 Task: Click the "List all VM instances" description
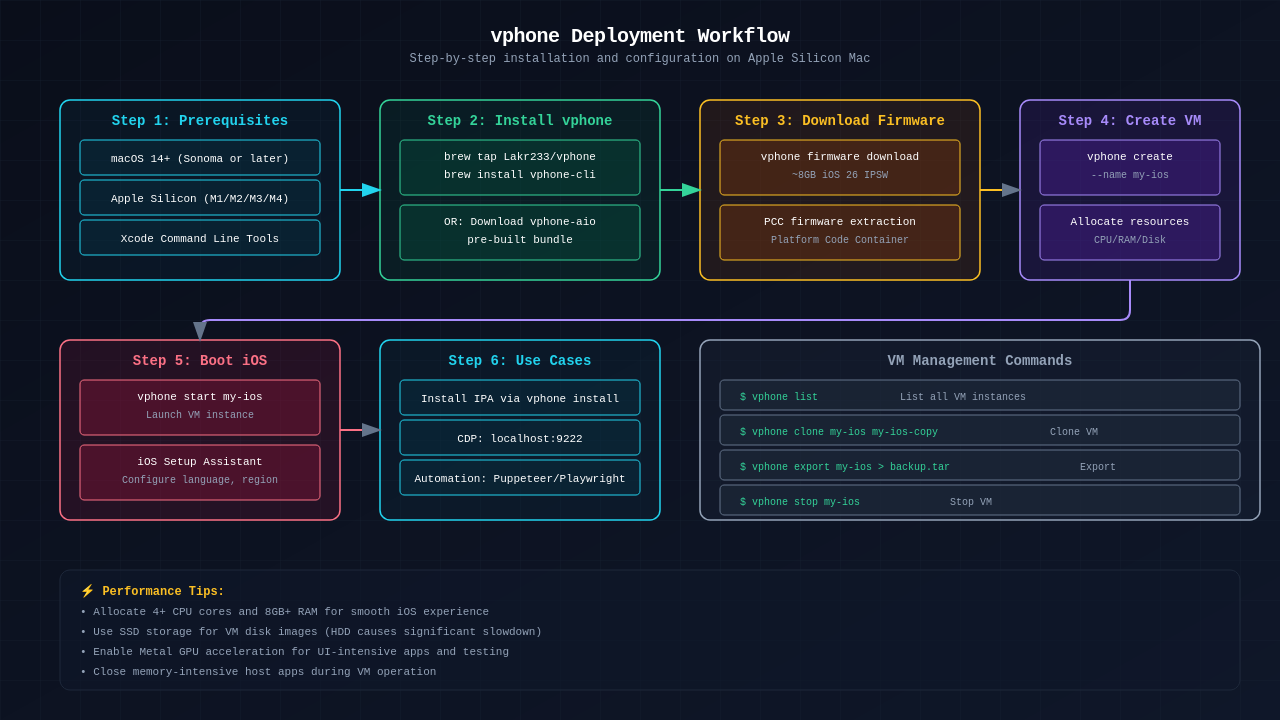pyautogui.click(x=963, y=397)
